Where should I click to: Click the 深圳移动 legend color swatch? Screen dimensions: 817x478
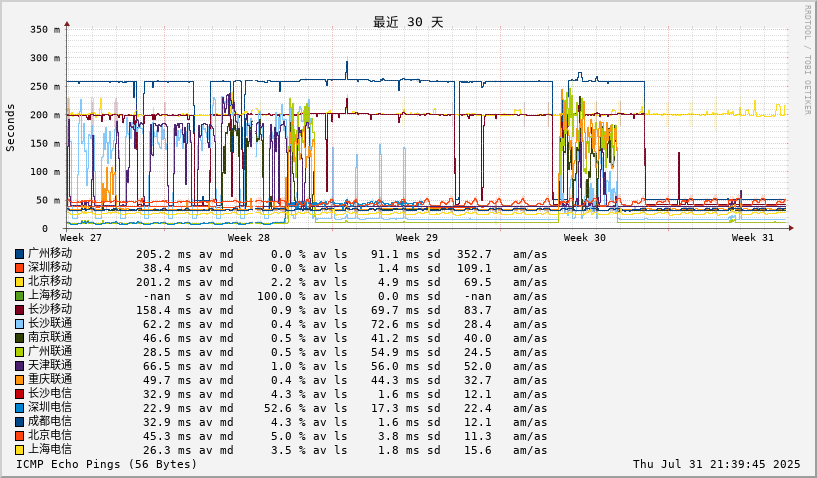tap(19, 268)
